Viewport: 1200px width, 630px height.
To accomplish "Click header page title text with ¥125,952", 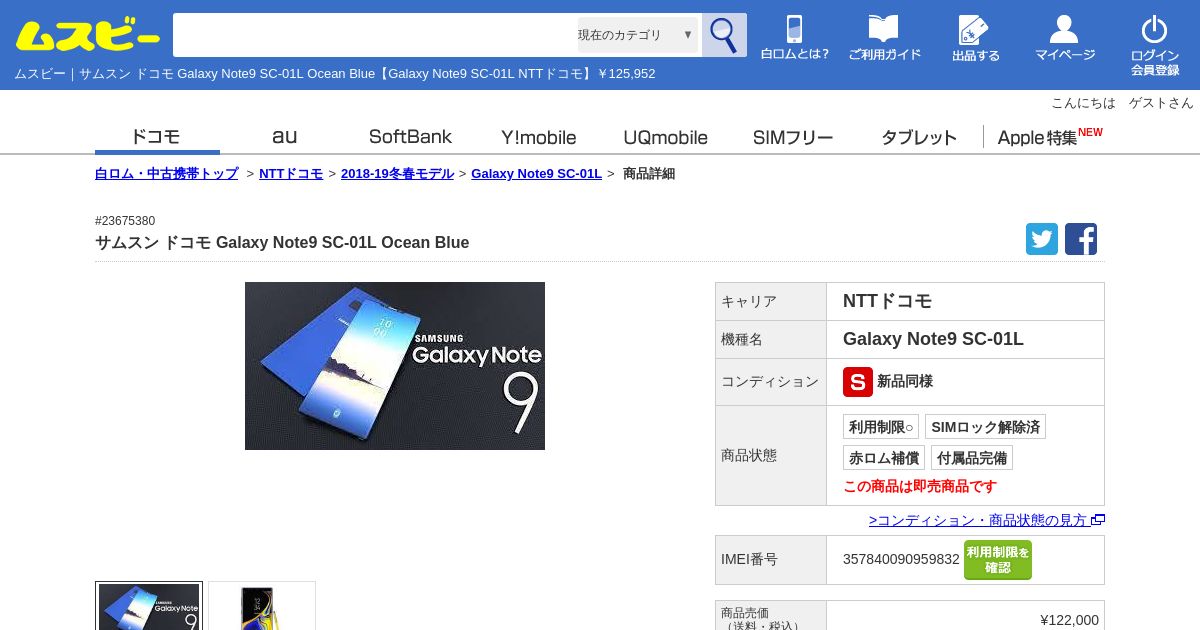I will pyautogui.click(x=335, y=74).
